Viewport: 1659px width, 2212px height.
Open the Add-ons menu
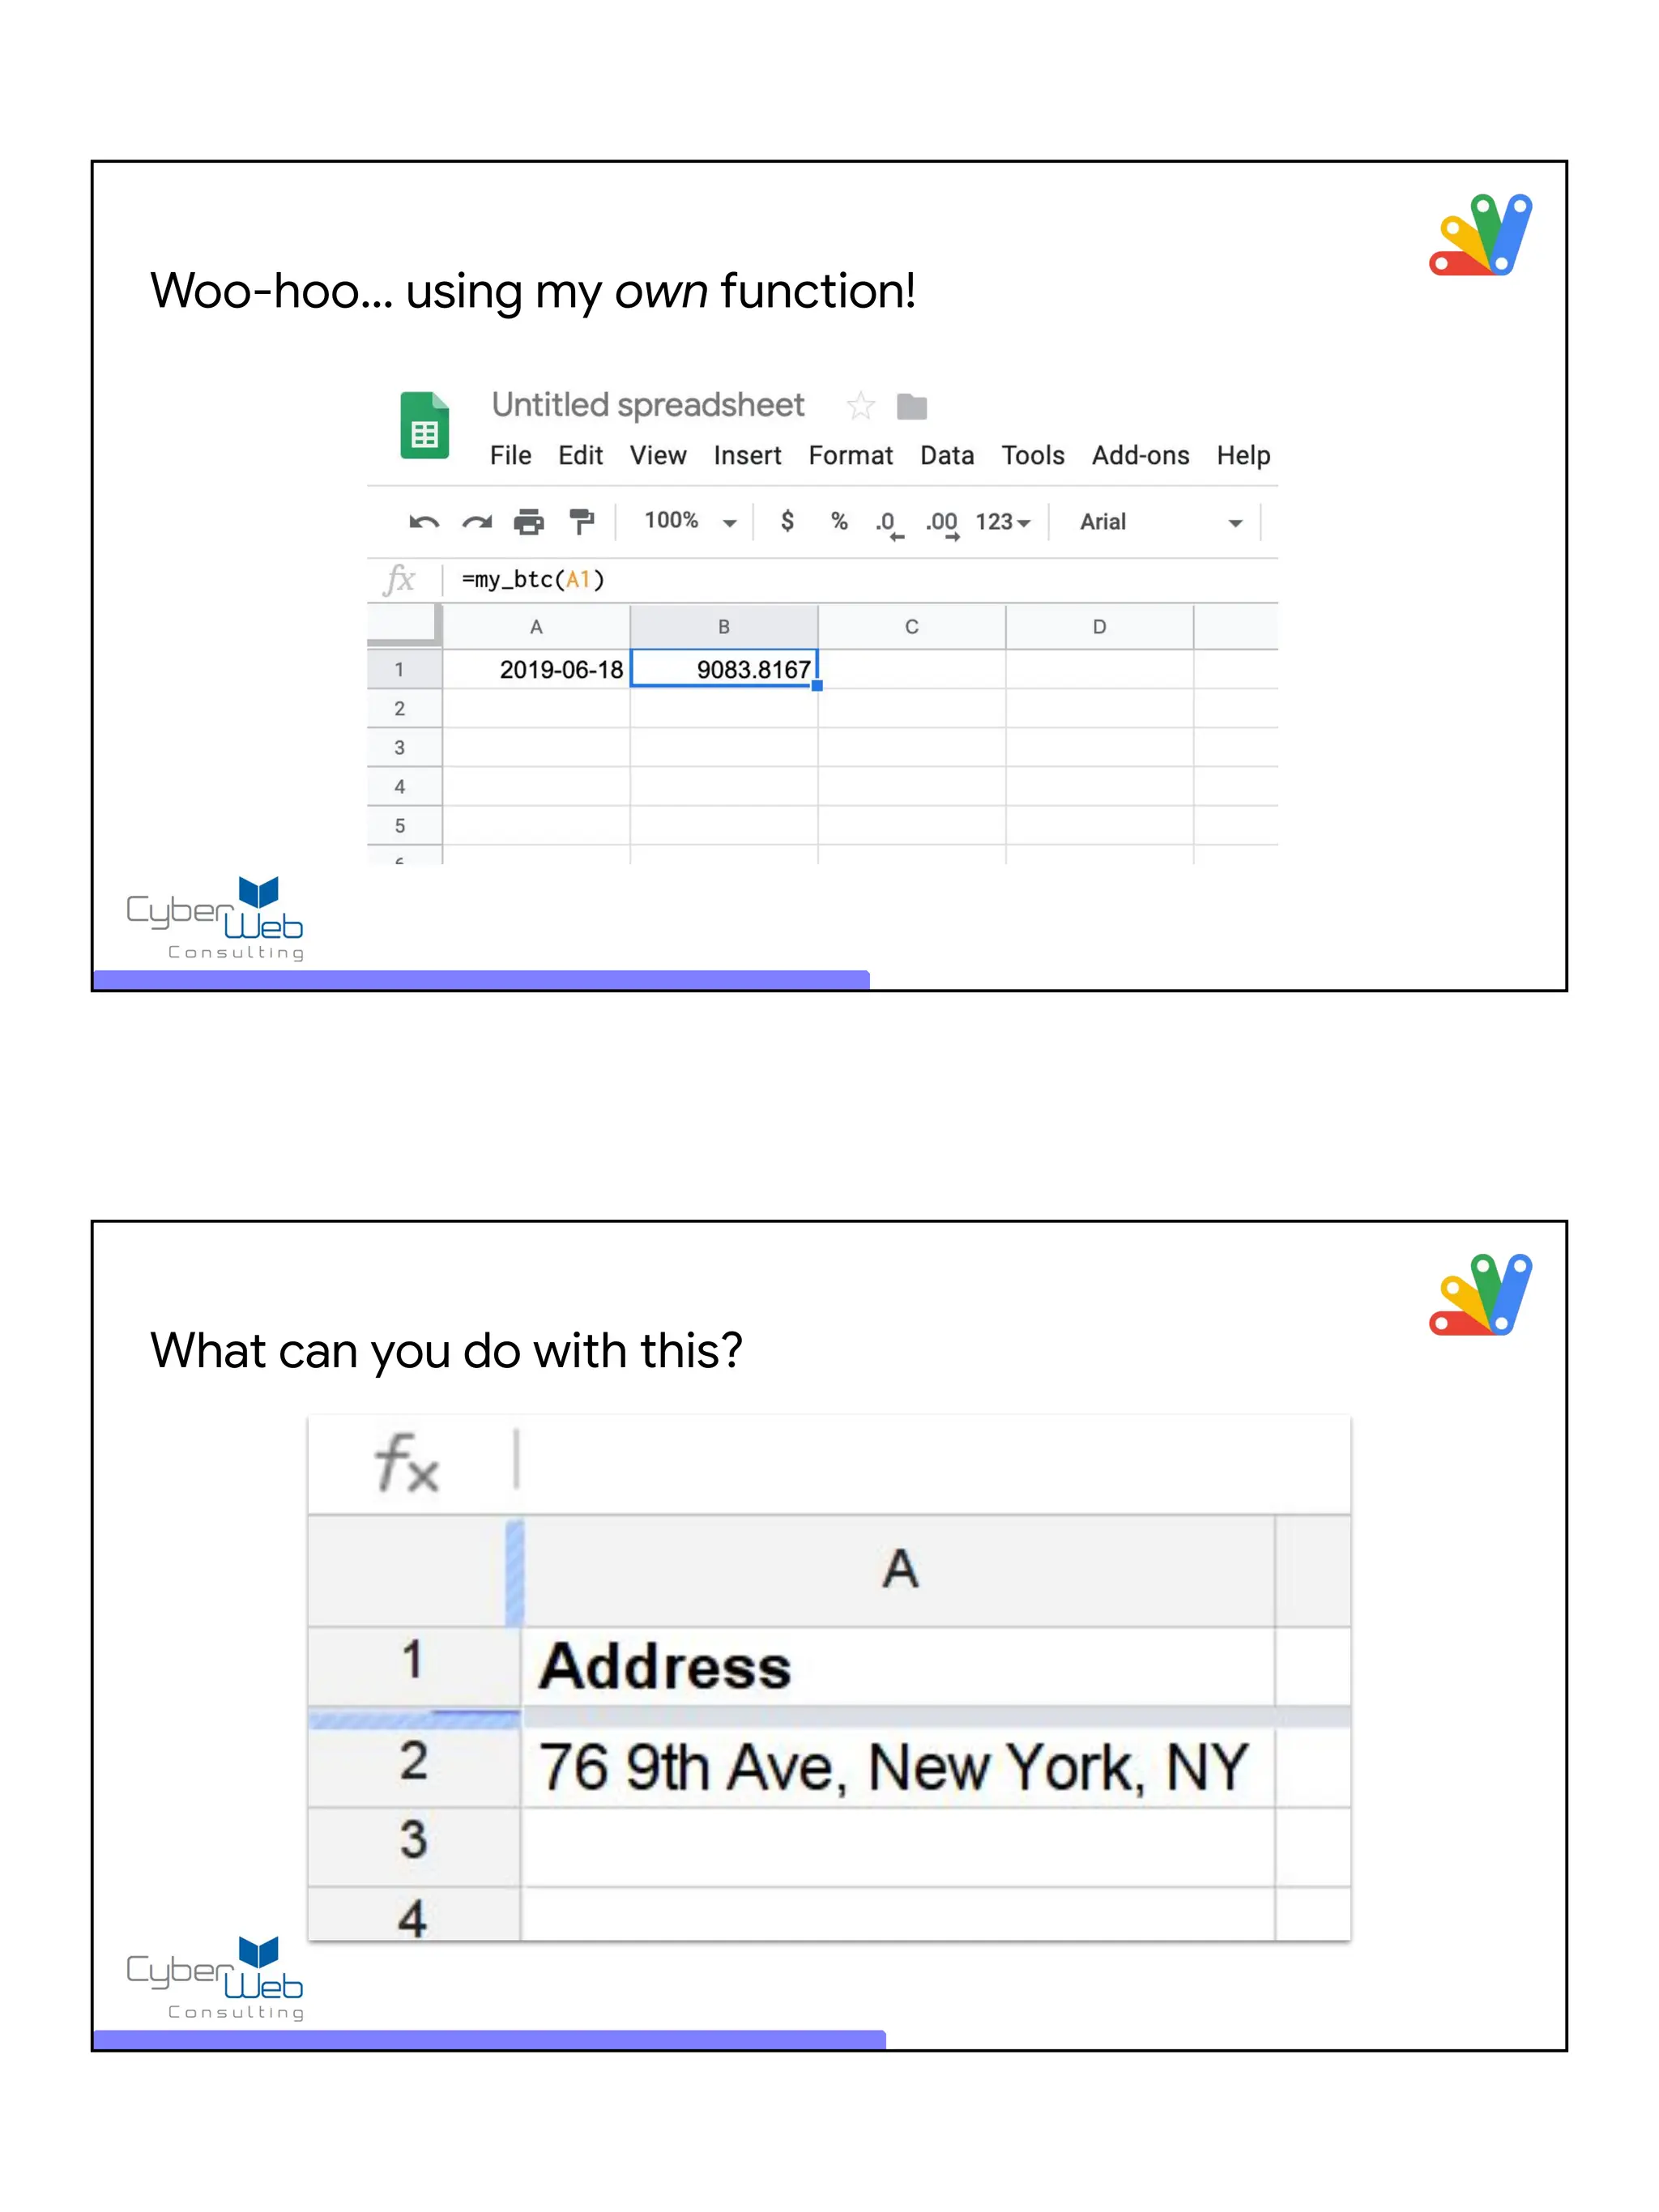(x=1140, y=455)
